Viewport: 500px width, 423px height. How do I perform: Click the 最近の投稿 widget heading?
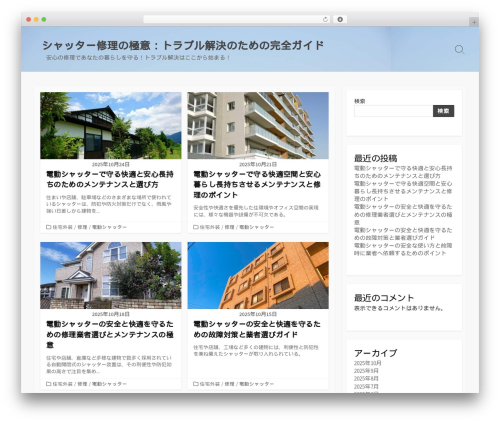point(375,158)
